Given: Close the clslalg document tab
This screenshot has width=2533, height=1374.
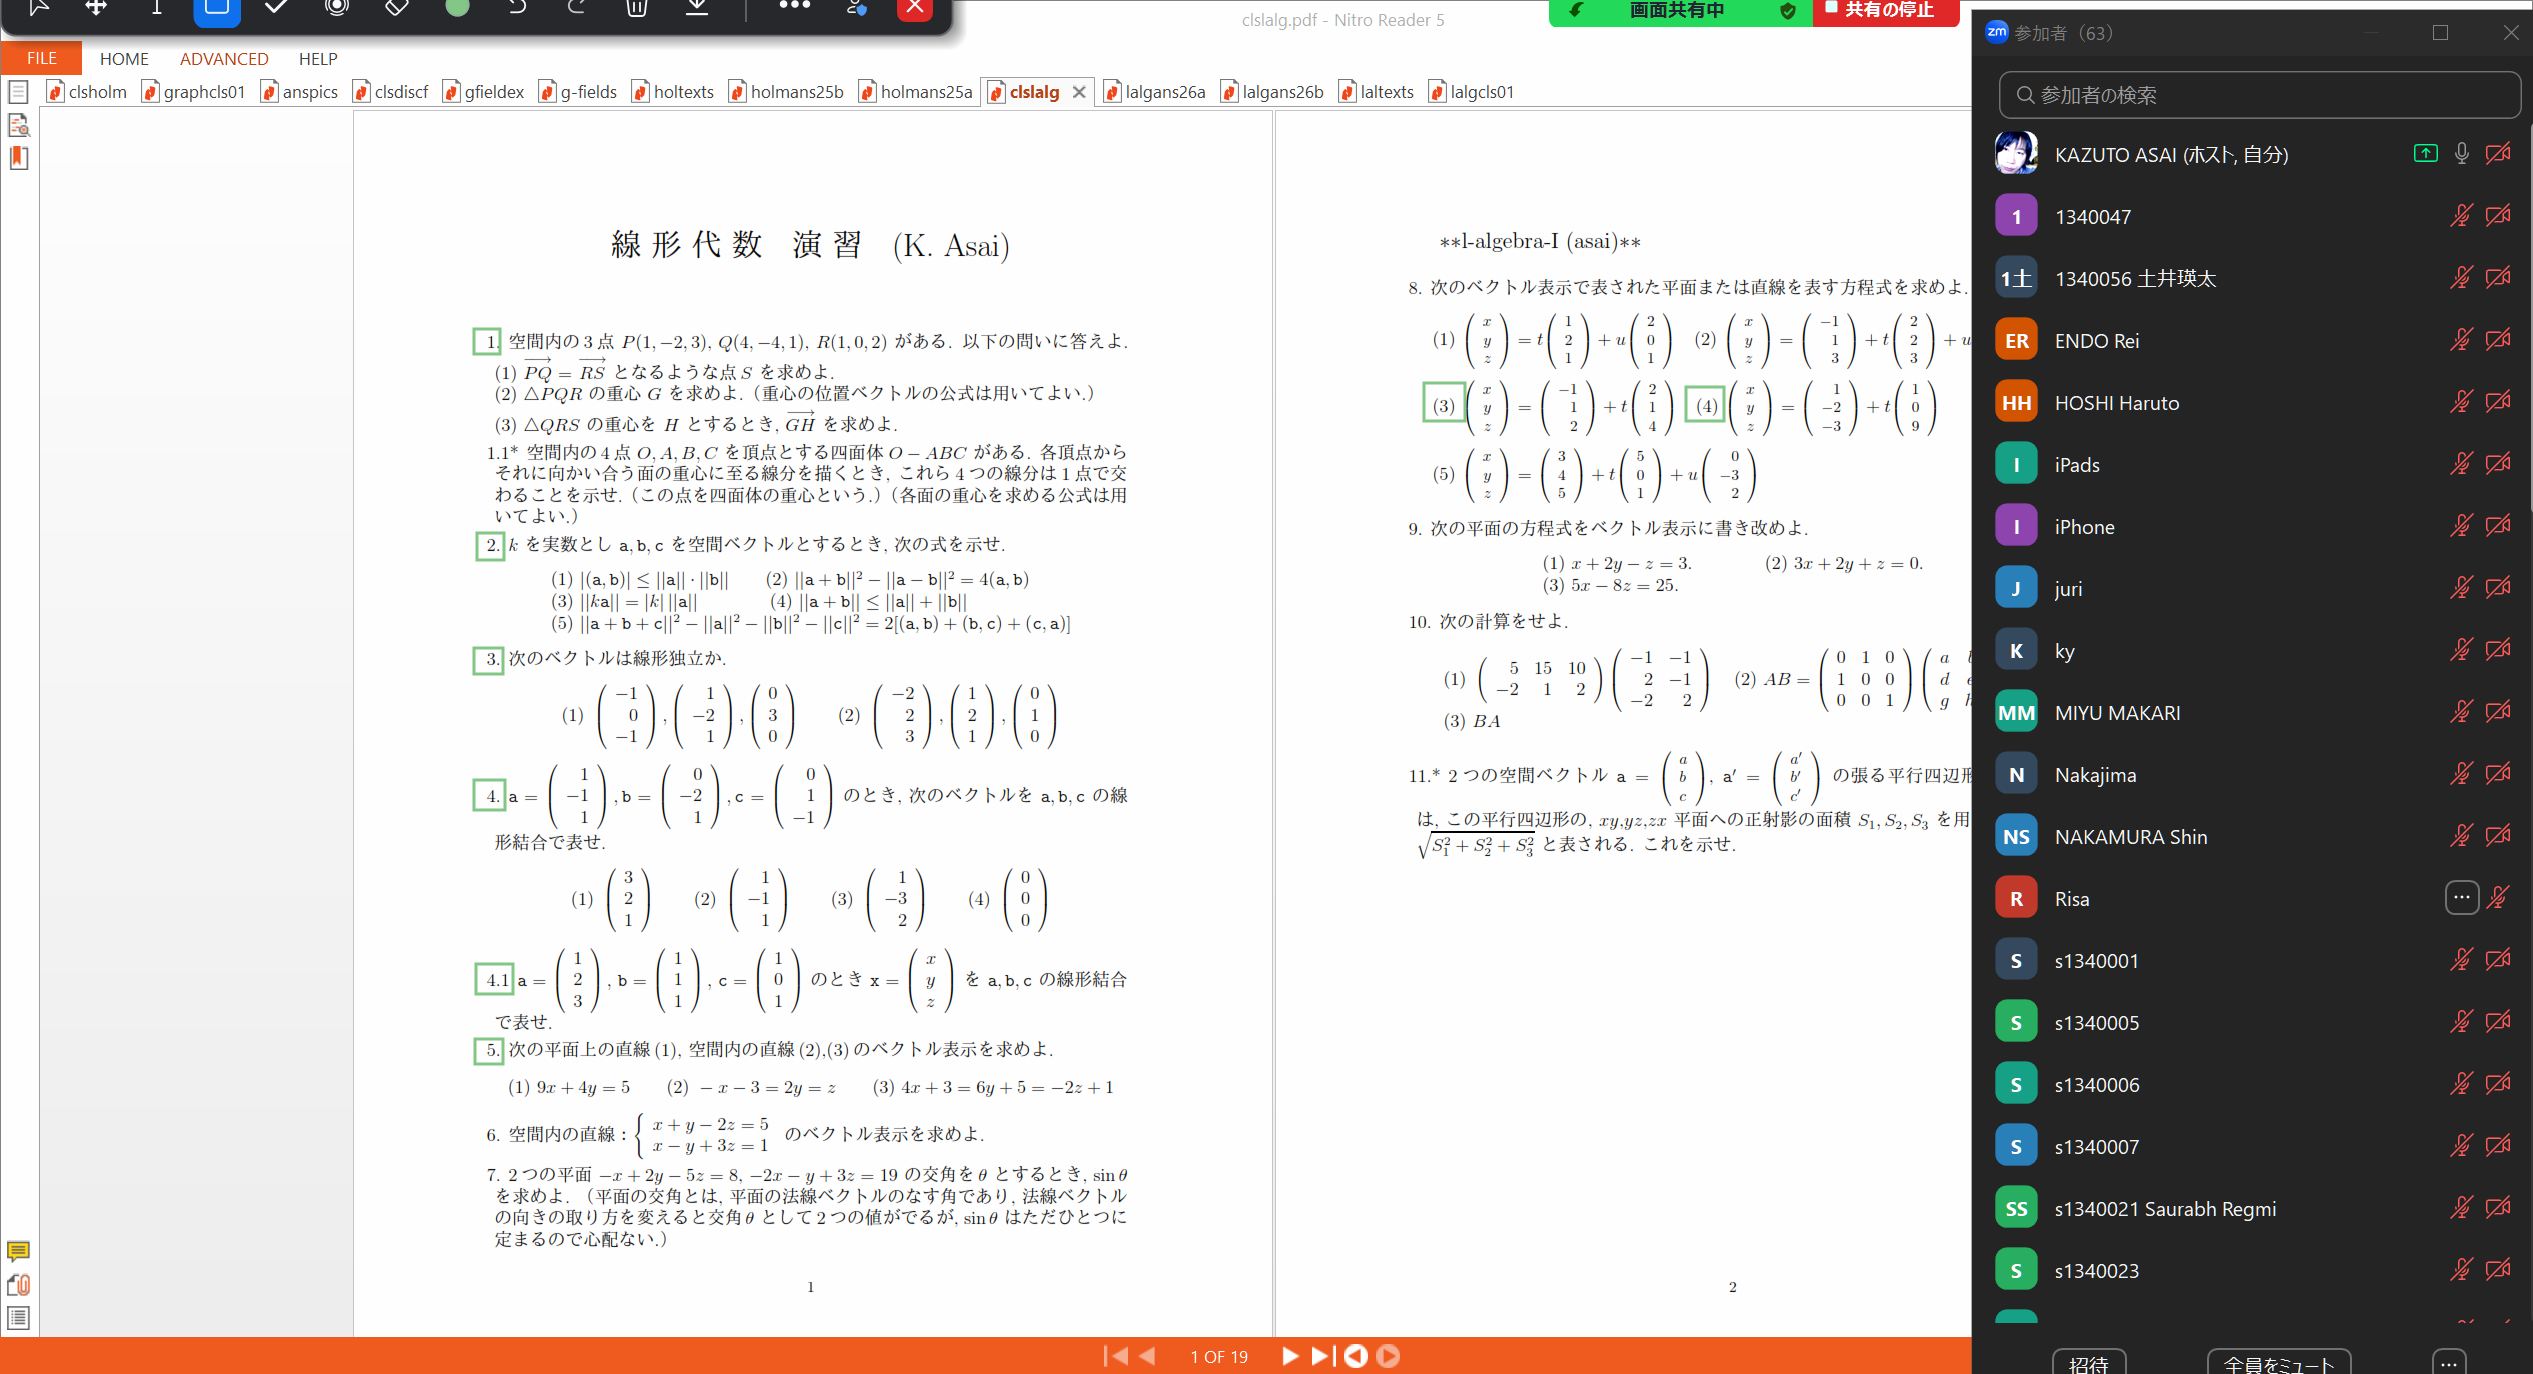Looking at the screenshot, I should click(1079, 92).
